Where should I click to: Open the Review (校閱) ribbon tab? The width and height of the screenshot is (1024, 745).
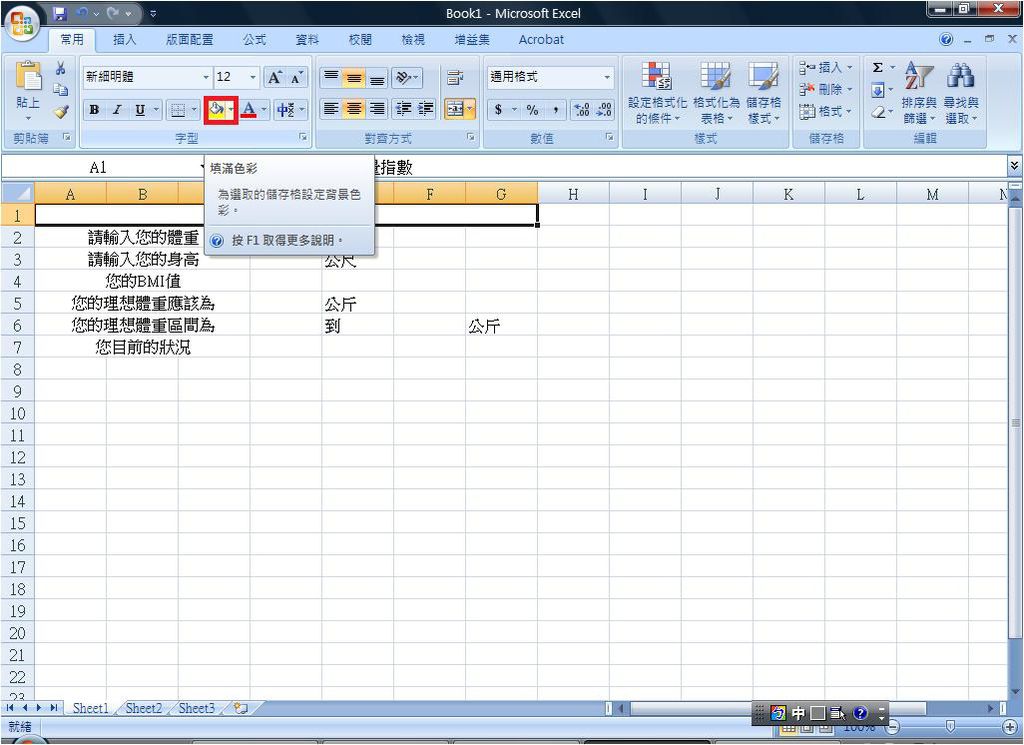[360, 40]
